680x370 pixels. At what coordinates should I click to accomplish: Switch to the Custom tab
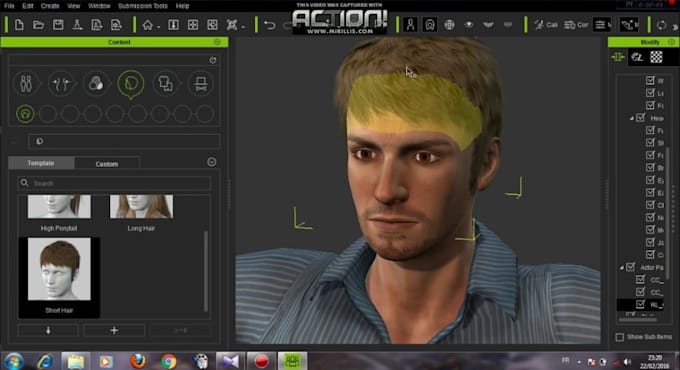107,164
